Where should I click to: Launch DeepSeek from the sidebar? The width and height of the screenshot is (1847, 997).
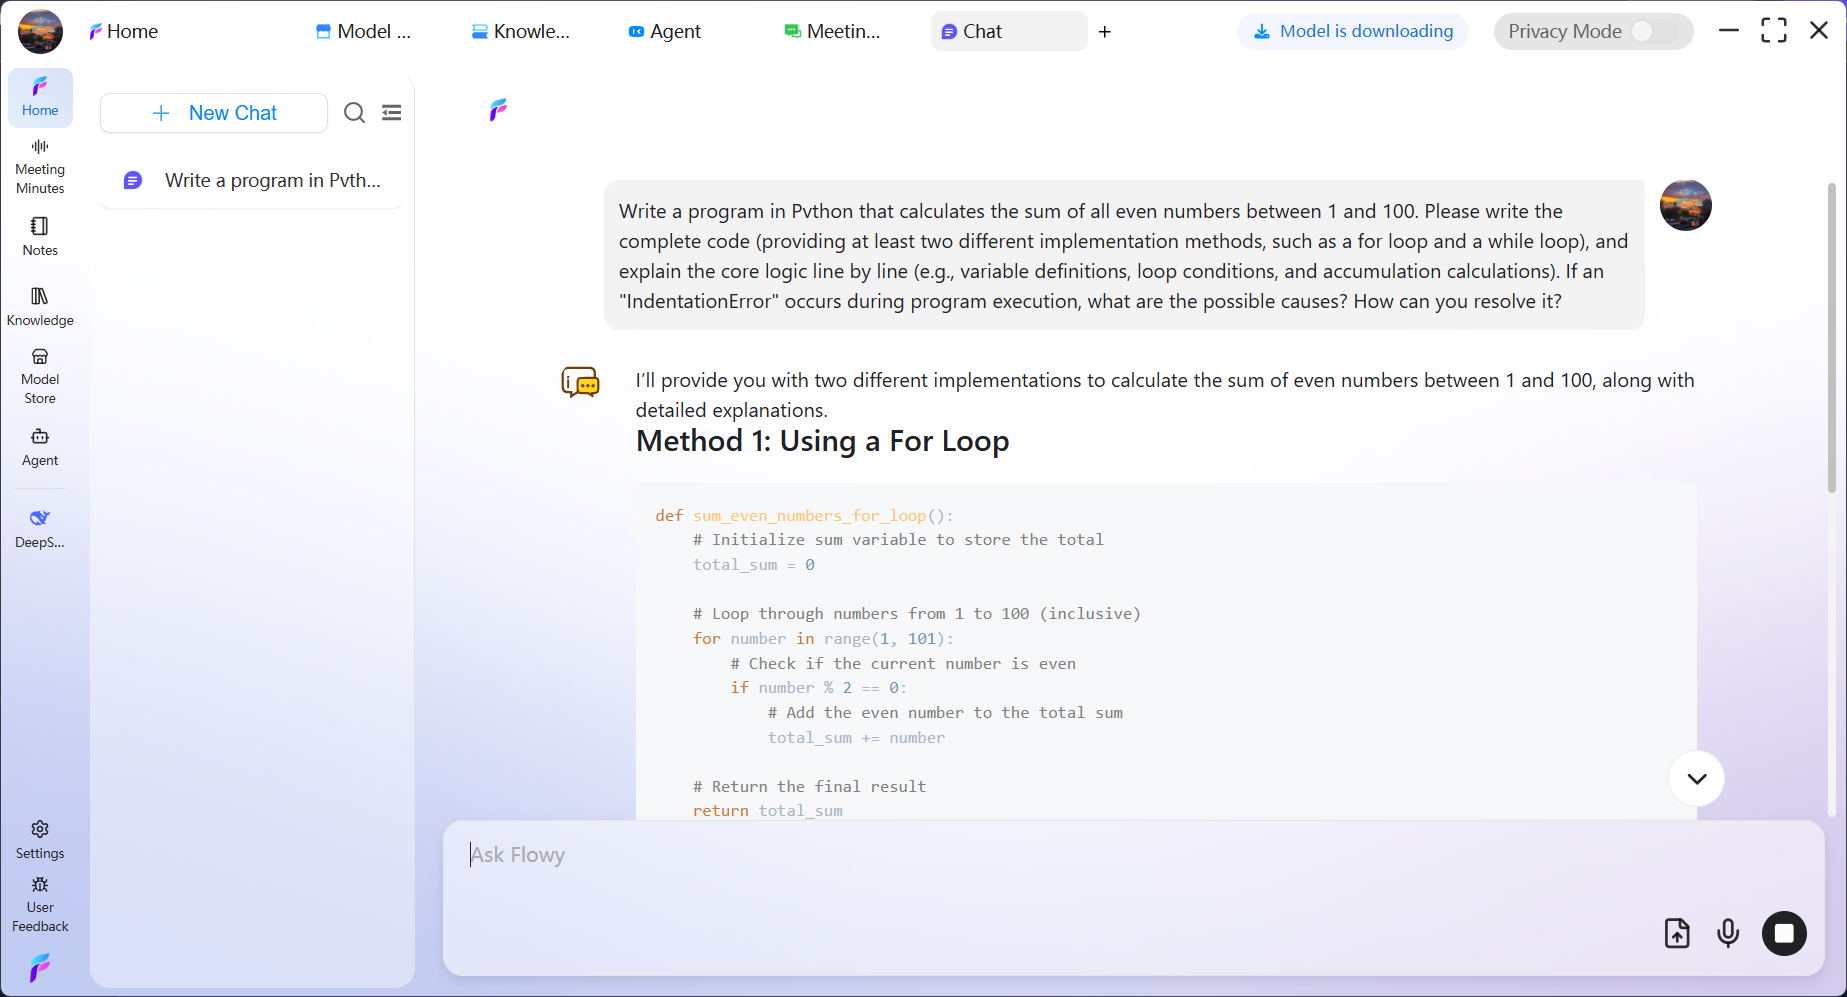pyautogui.click(x=40, y=527)
